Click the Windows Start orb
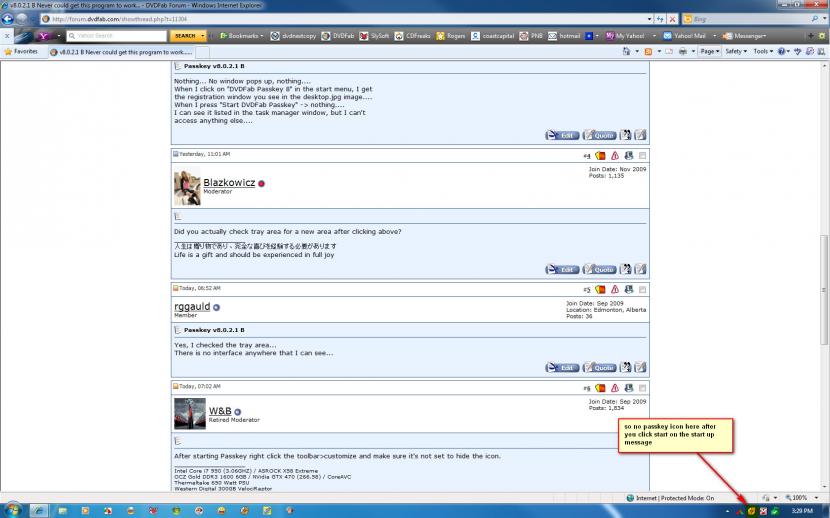 [x=13, y=510]
